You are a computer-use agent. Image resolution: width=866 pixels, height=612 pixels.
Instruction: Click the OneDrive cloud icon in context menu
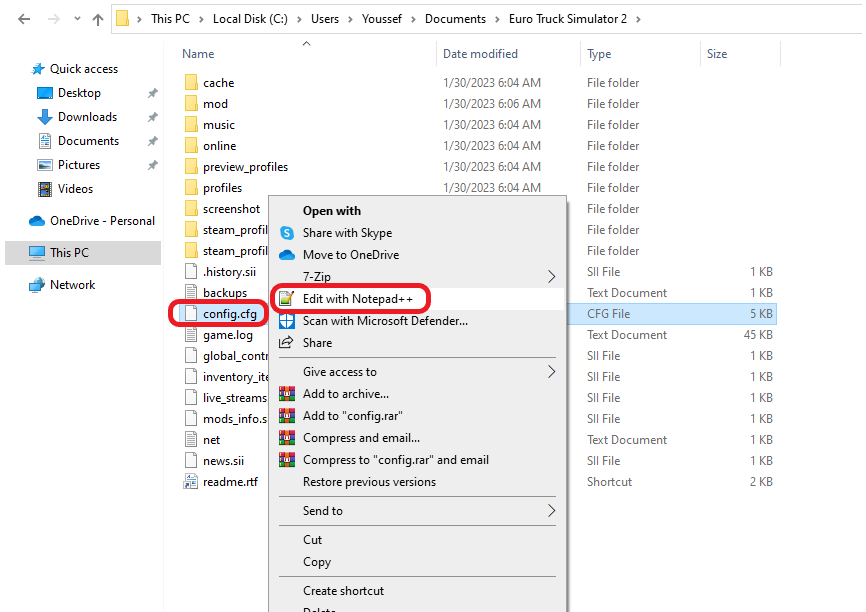pos(287,255)
